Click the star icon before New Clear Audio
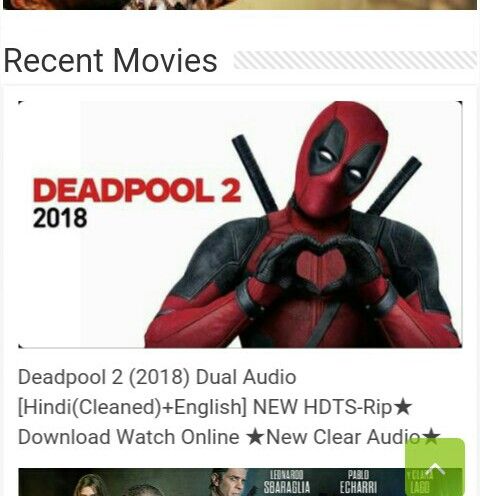 pyautogui.click(x=255, y=437)
